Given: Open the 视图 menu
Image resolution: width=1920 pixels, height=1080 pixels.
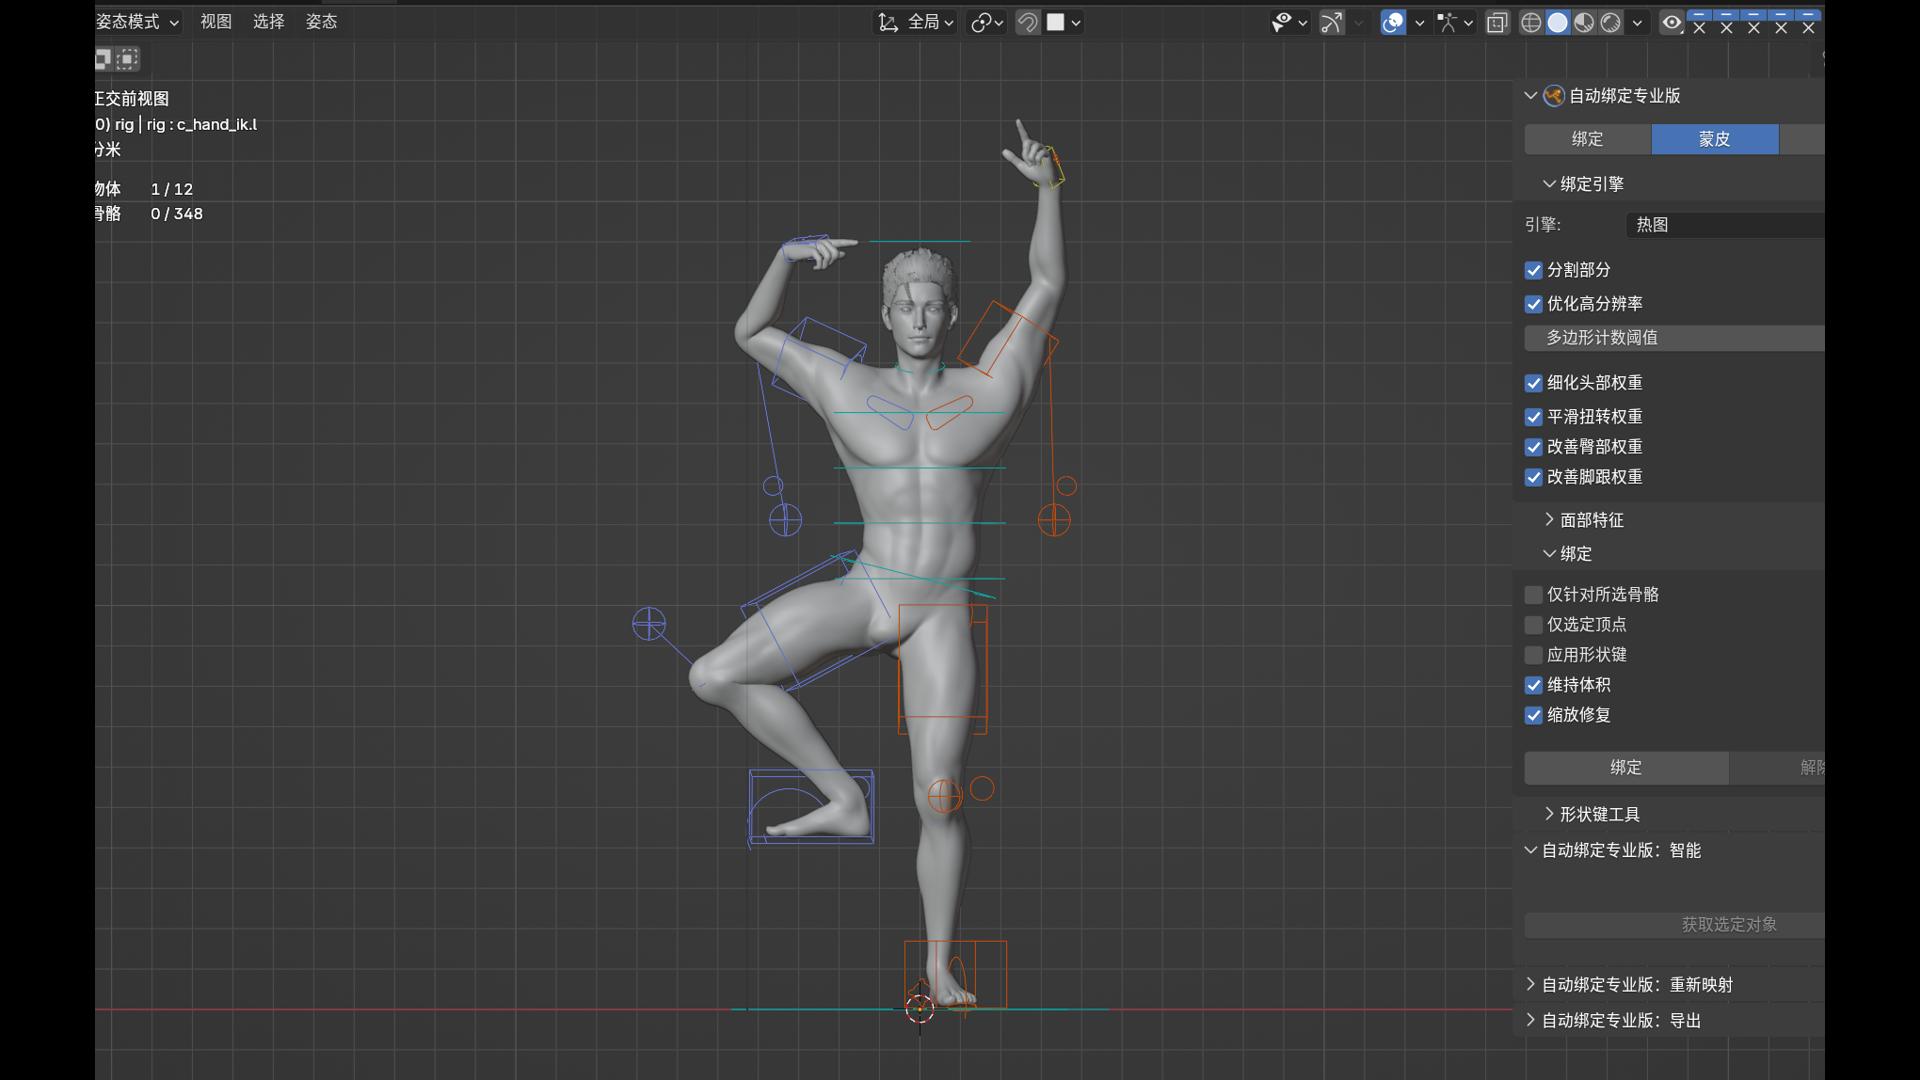Looking at the screenshot, I should coord(215,22).
